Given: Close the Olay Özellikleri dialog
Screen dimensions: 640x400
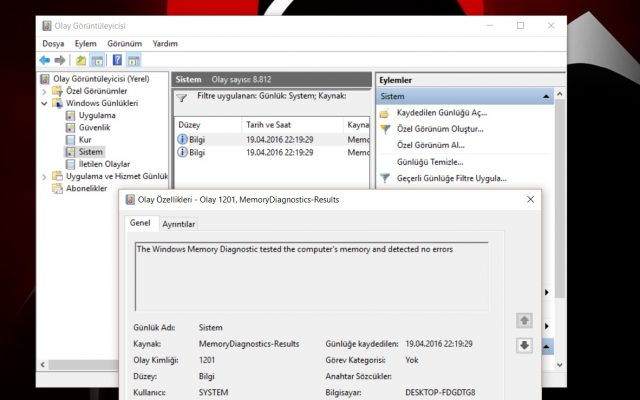Looking at the screenshot, I should pos(530,200).
